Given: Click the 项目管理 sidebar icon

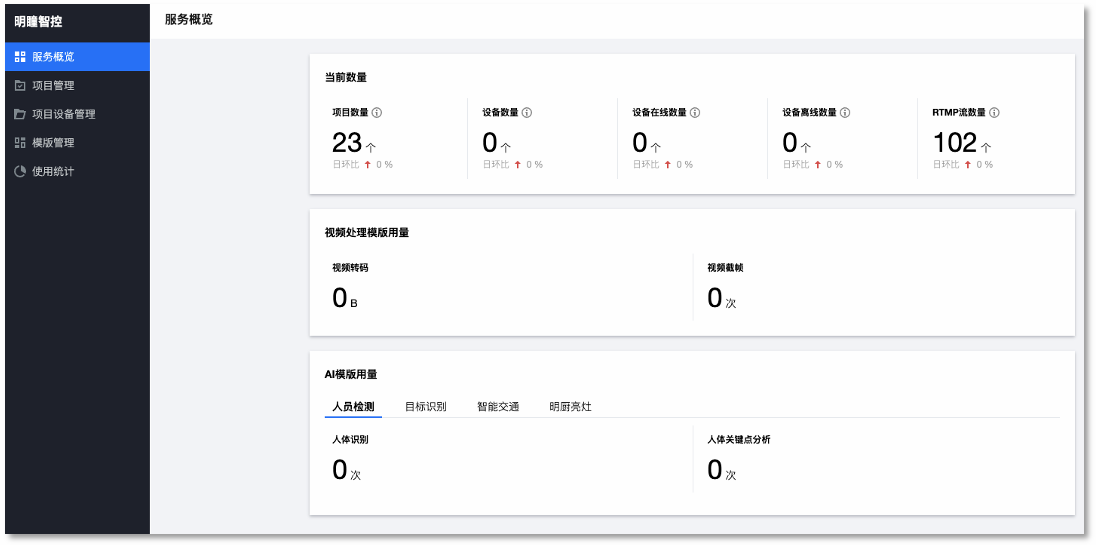Looking at the screenshot, I should 20,86.
